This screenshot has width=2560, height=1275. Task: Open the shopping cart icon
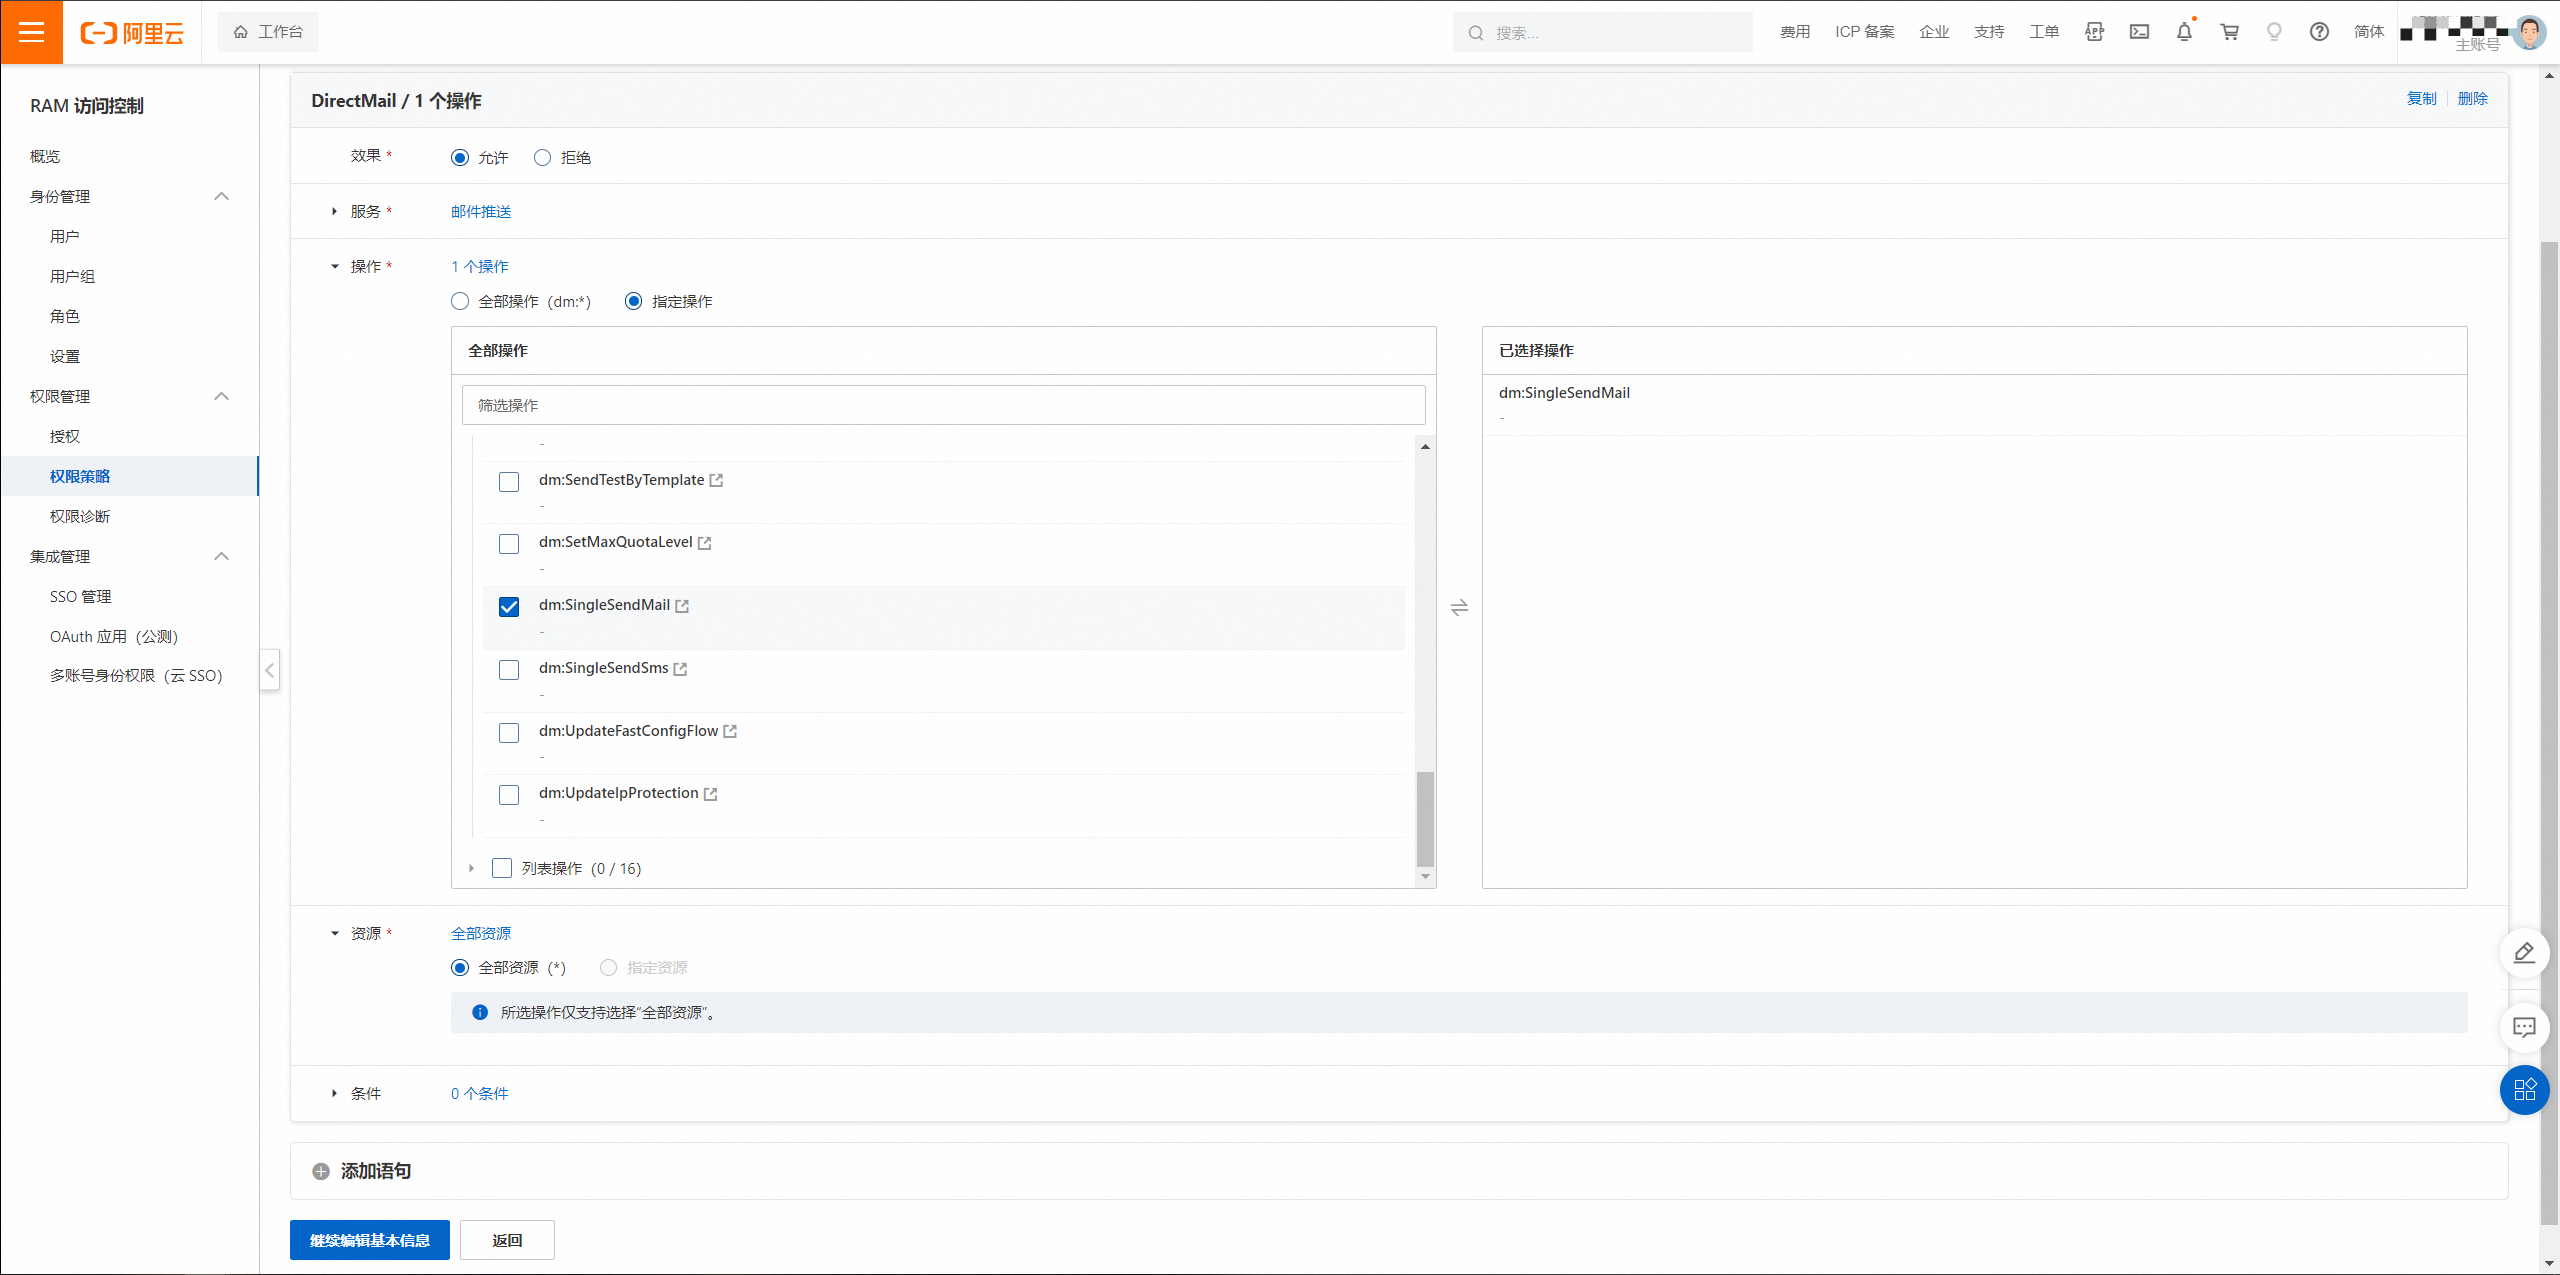click(x=2229, y=32)
